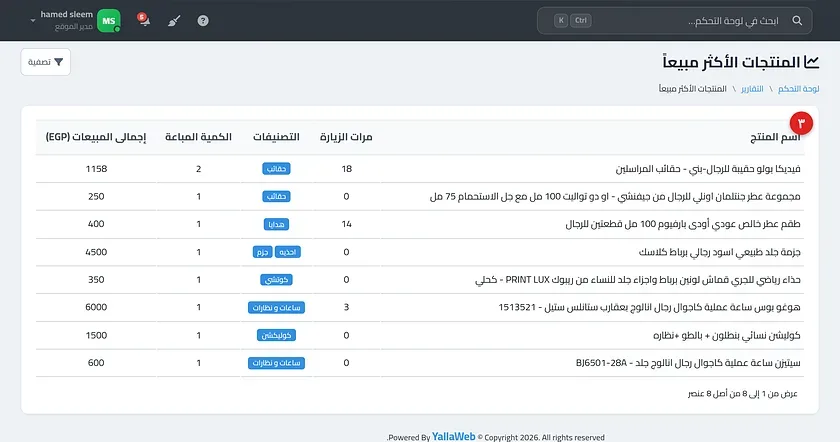This screenshot has width=840, height=442.
Task: Sort by مرات الزيارة column header
Action: 346,137
